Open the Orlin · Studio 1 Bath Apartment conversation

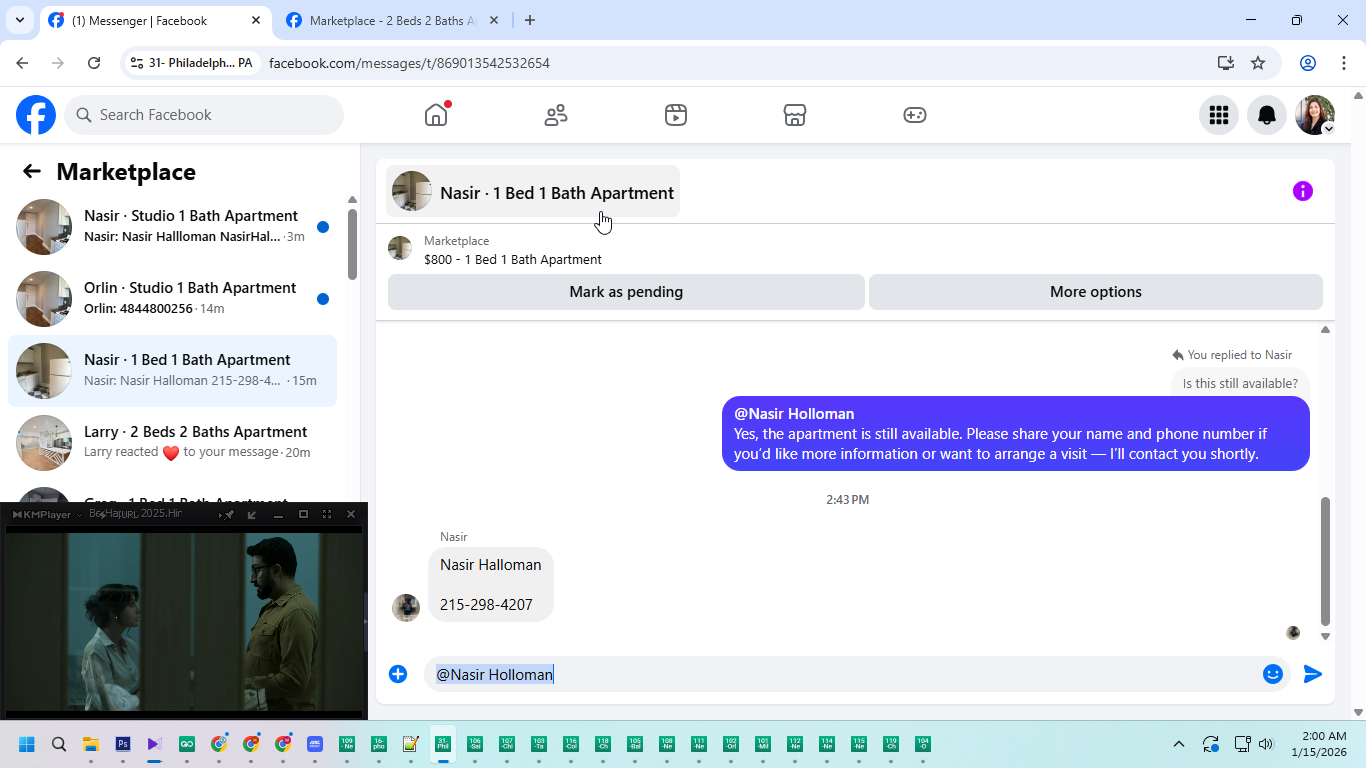pos(172,299)
